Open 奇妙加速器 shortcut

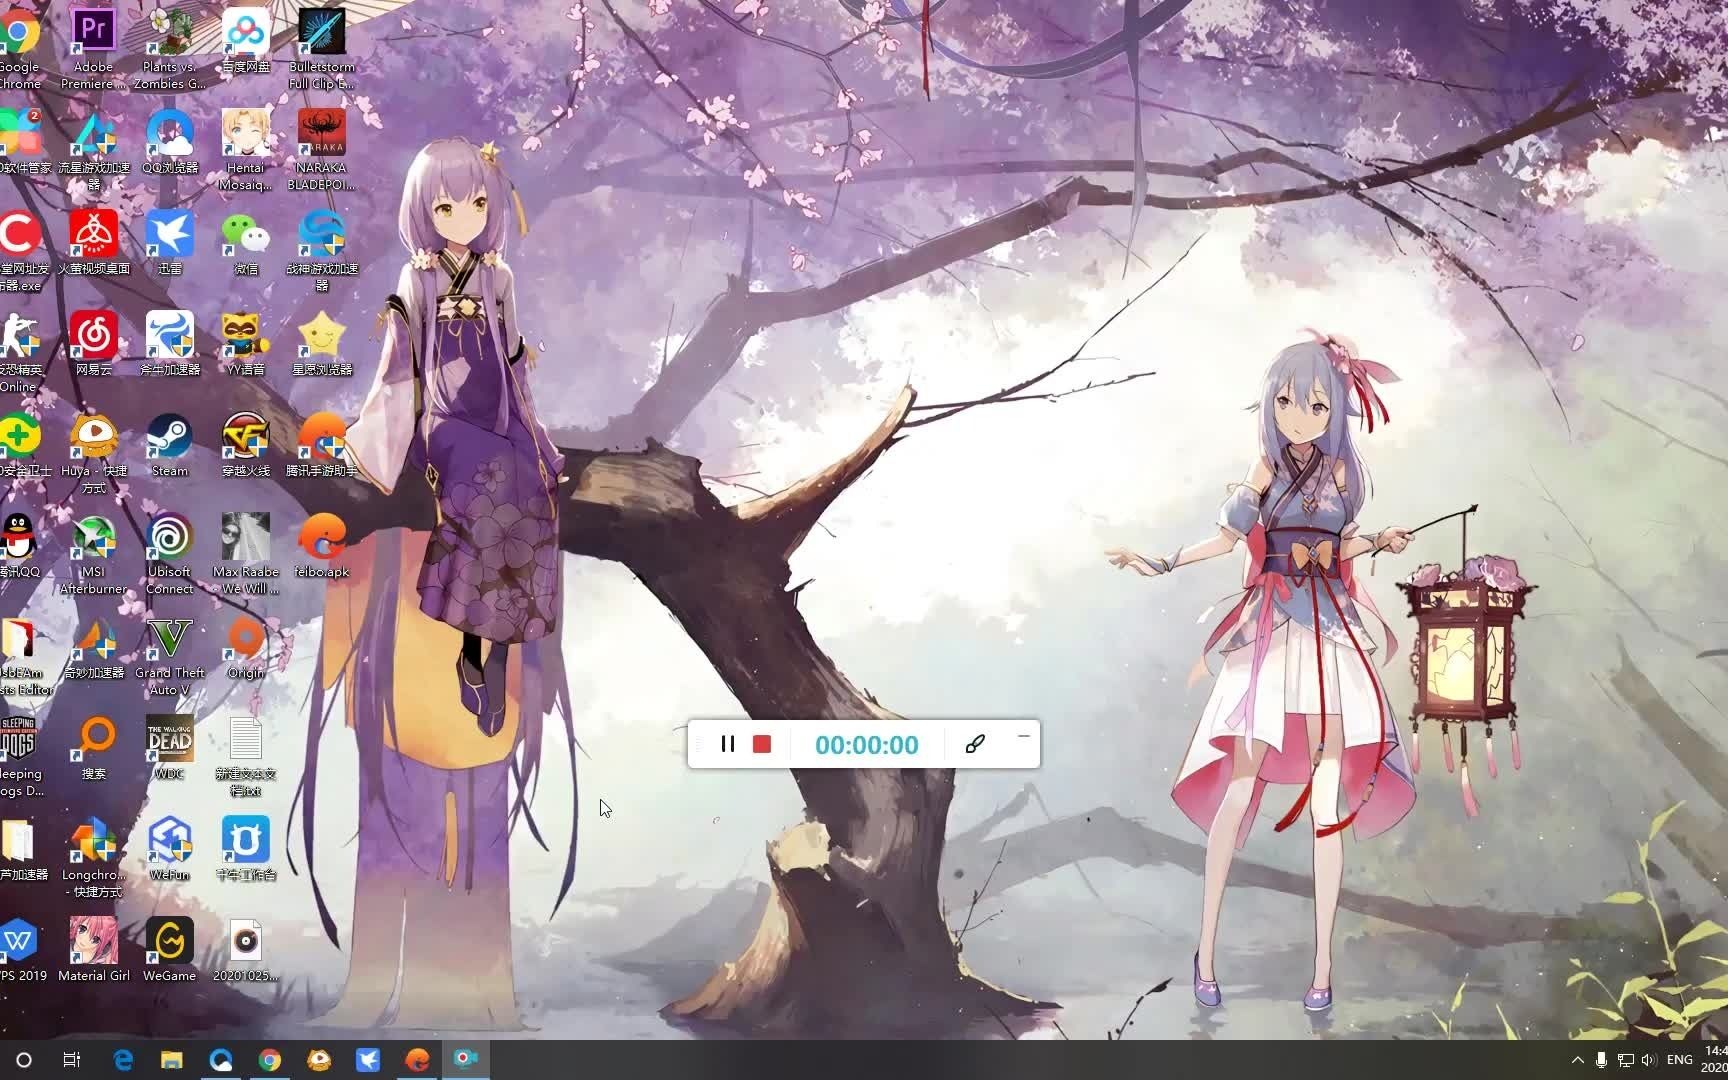[94, 646]
